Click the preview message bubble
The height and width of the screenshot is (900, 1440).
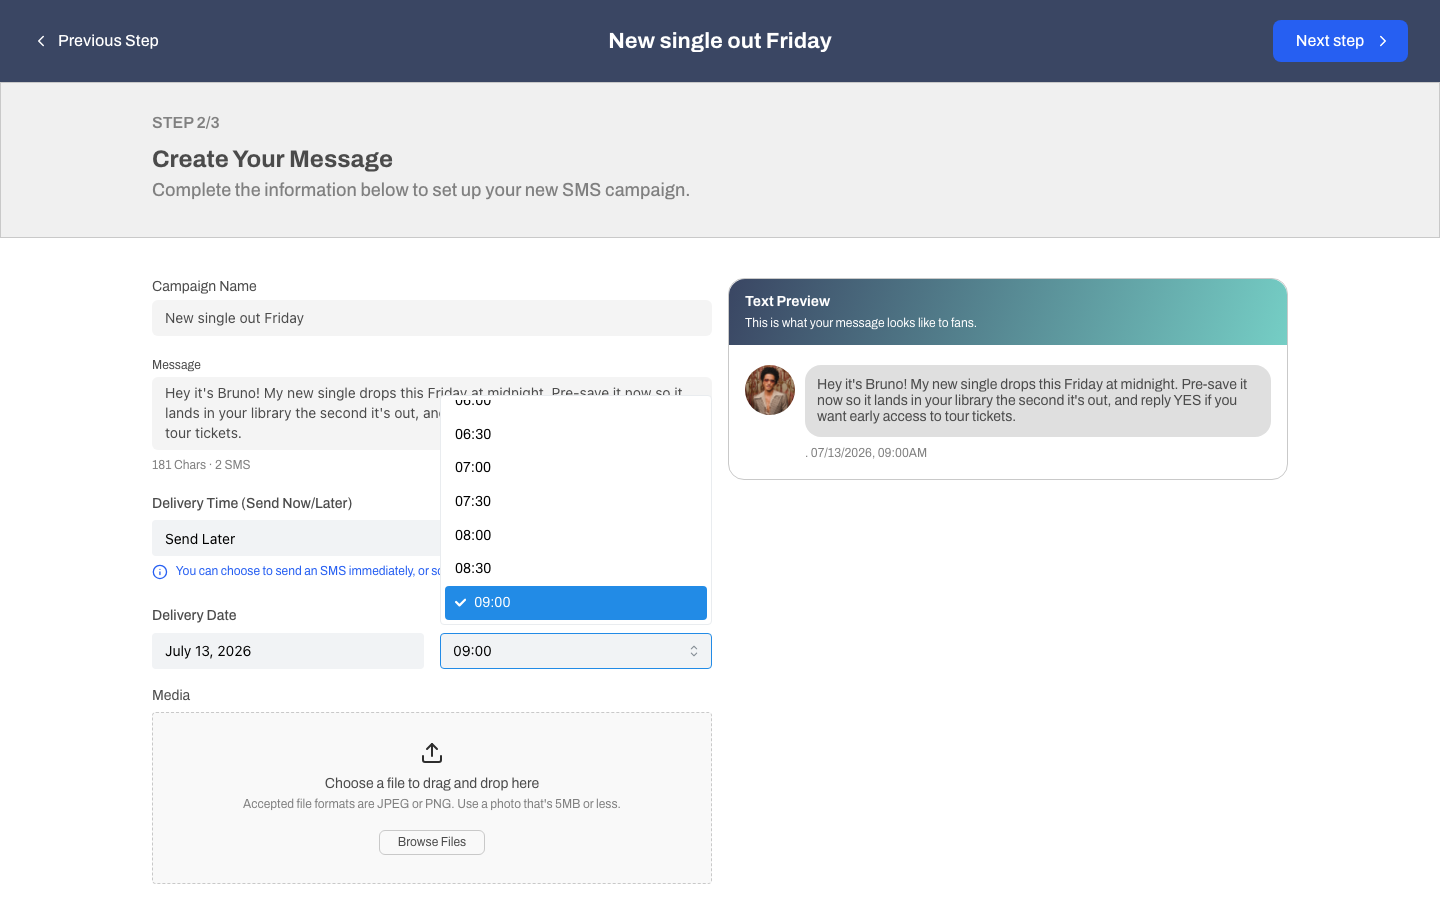[x=1038, y=401]
